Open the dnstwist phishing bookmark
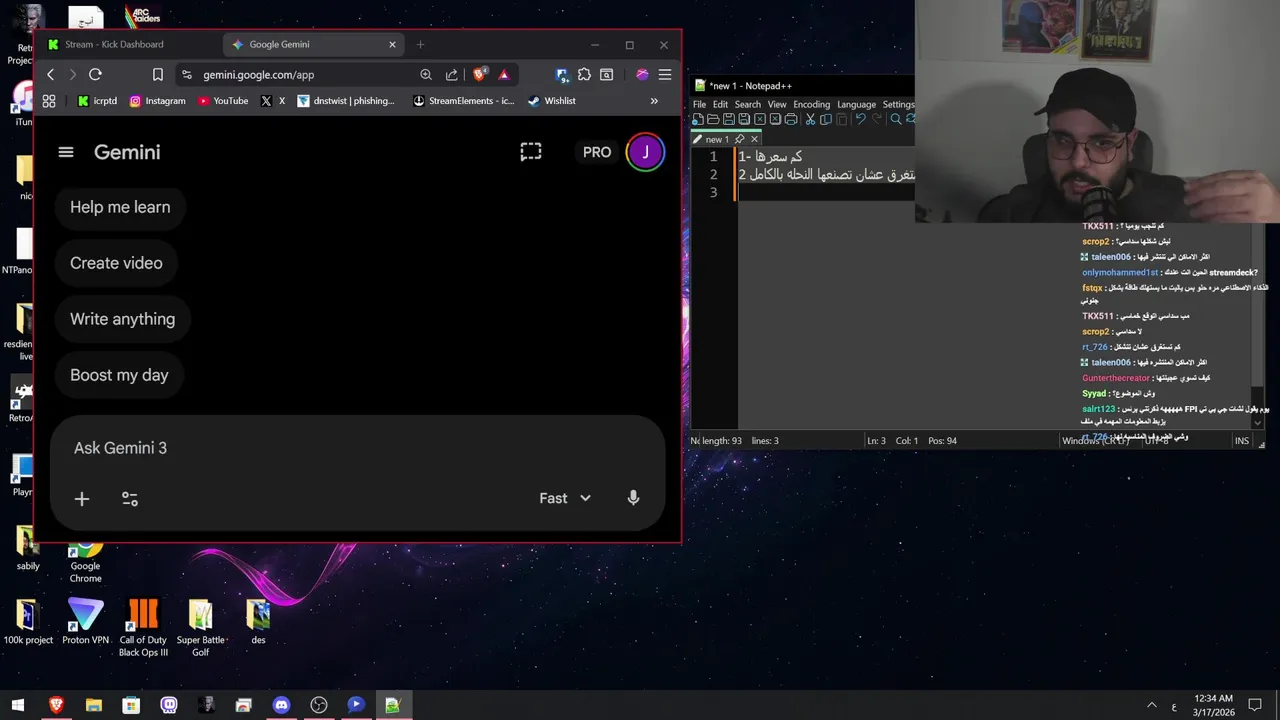The image size is (1280, 720). 346,101
